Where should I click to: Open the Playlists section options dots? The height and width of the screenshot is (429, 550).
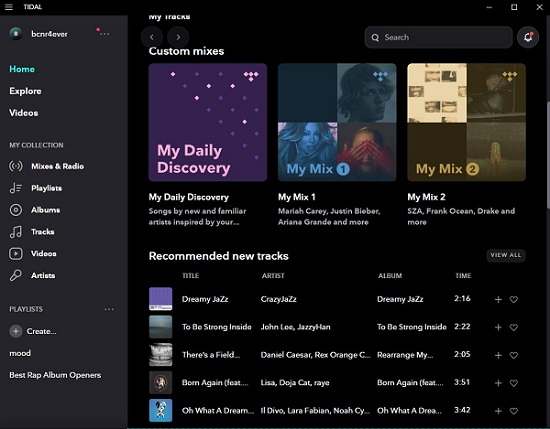(109, 309)
